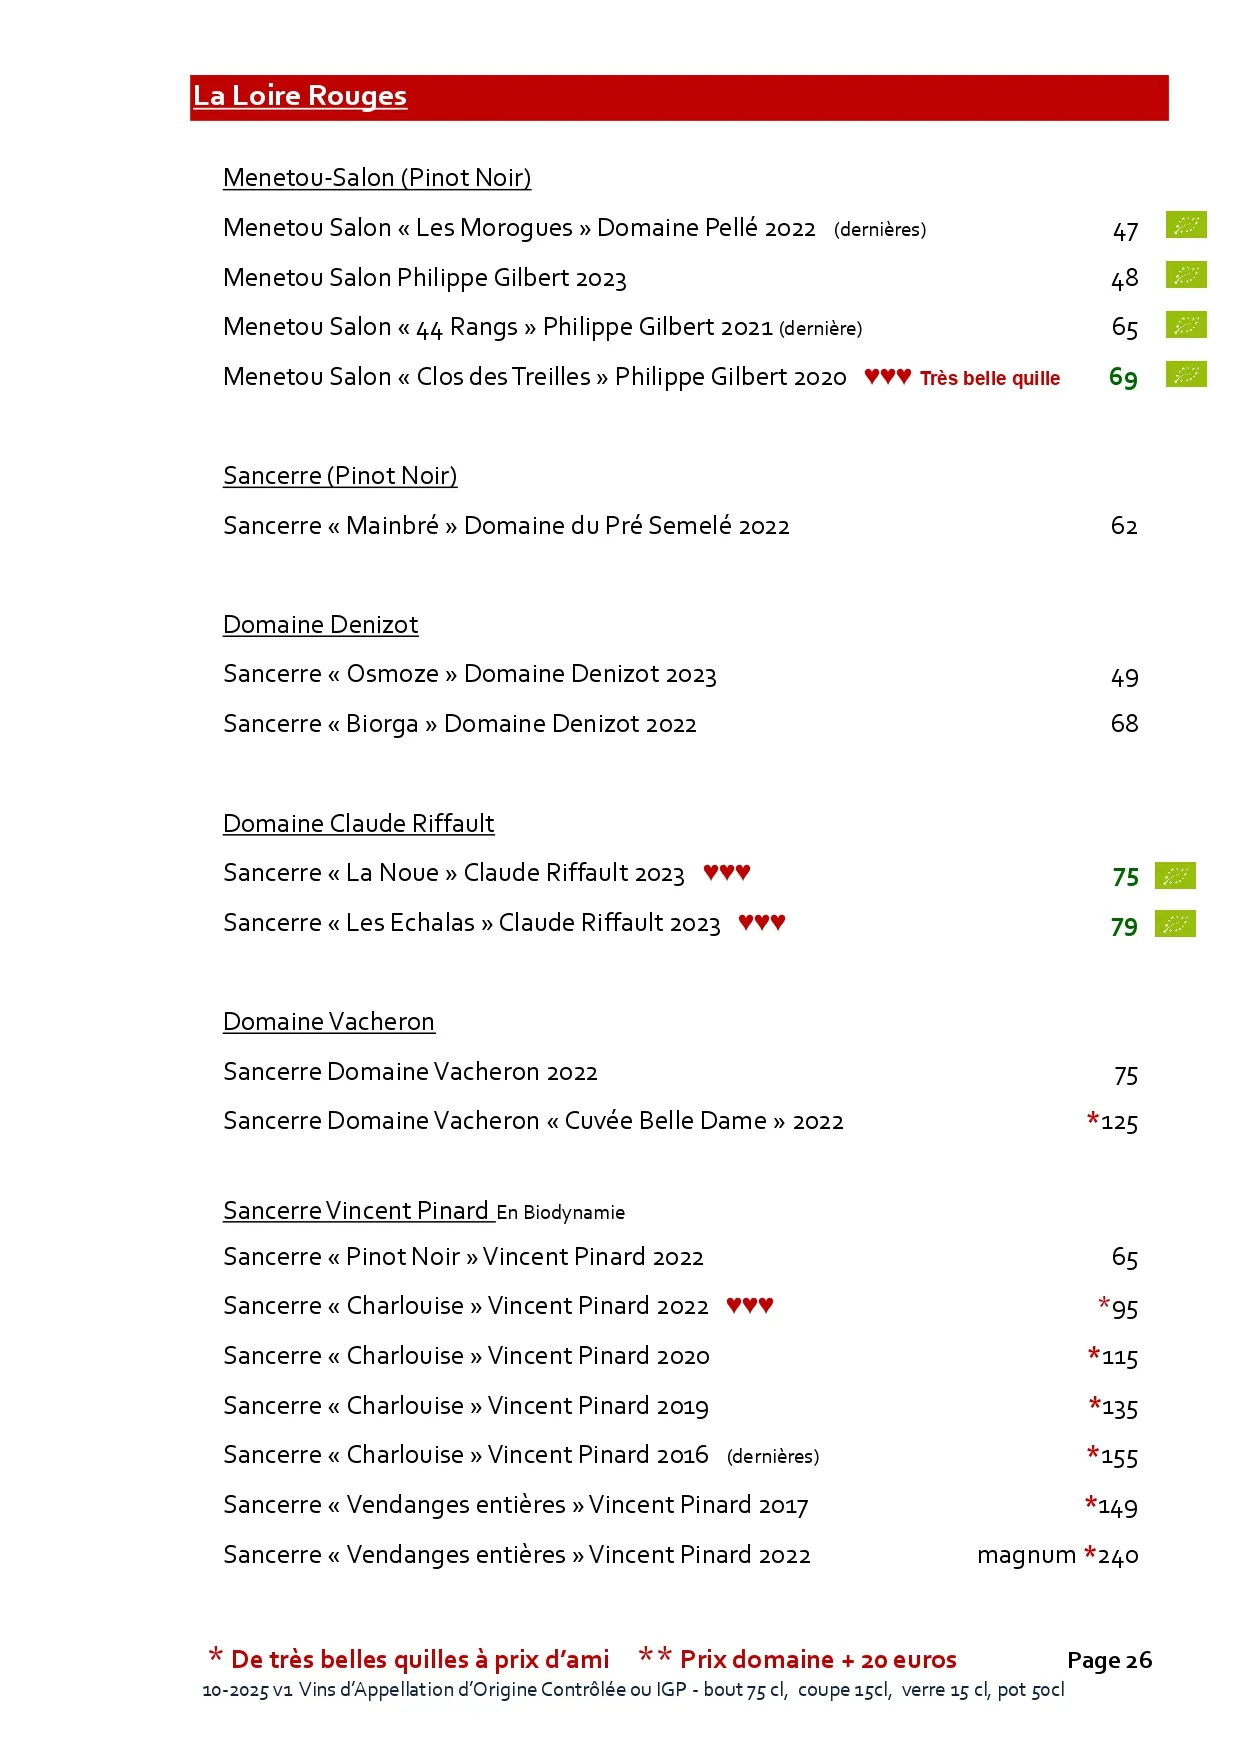The image size is (1241, 1755).
Task: Click the red hearts after Clos des Treilles 2020
Action: tap(887, 377)
